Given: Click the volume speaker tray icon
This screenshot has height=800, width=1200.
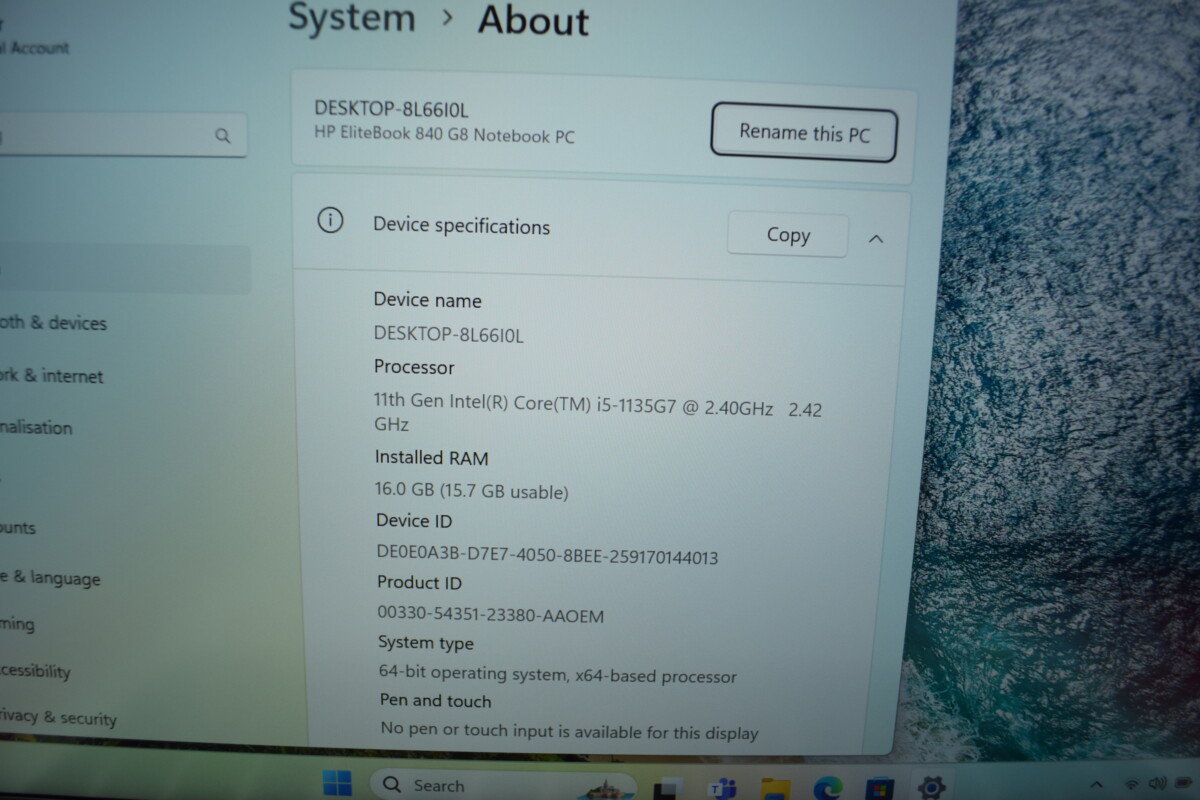Looking at the screenshot, I should [1157, 783].
